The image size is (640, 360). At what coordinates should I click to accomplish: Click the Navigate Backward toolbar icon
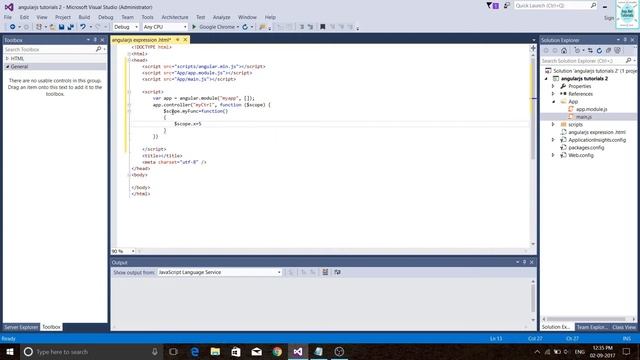(x=12, y=27)
